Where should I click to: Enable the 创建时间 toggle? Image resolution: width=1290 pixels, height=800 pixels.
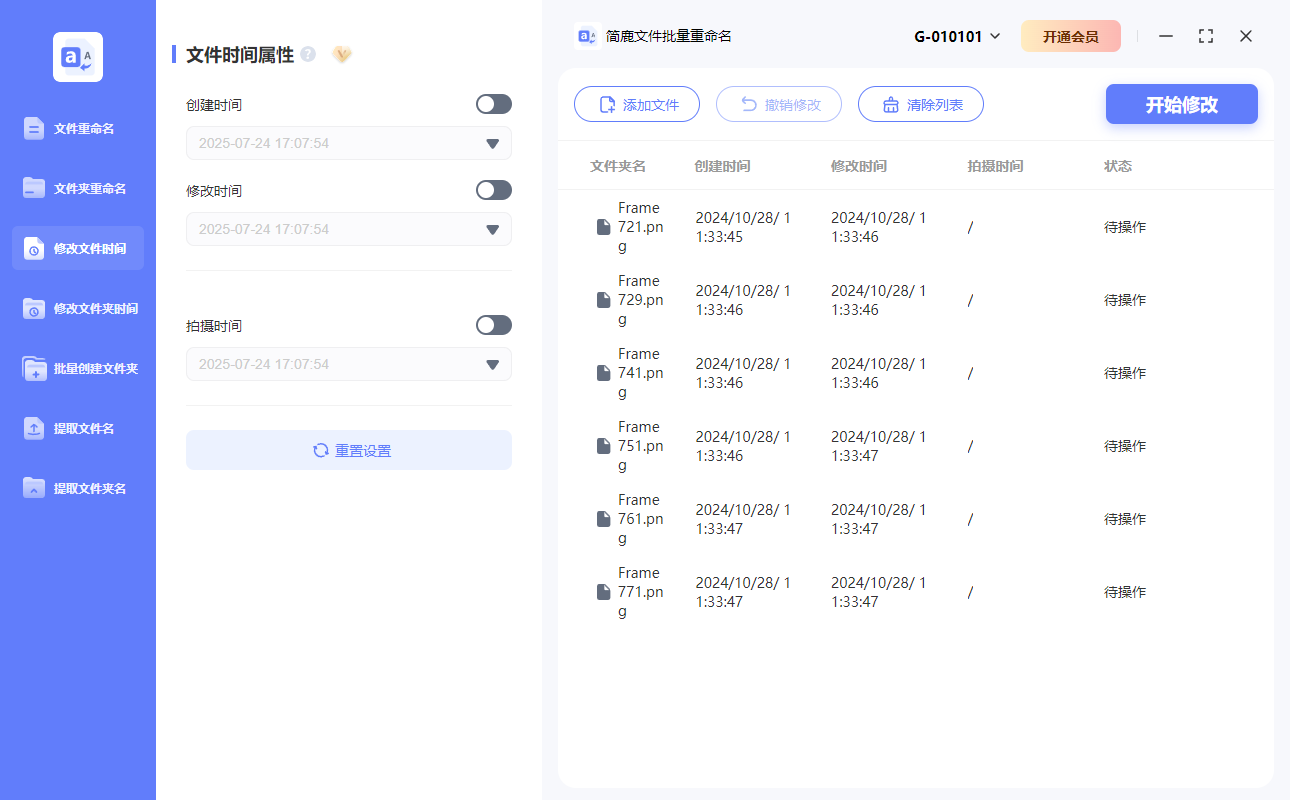coord(494,104)
